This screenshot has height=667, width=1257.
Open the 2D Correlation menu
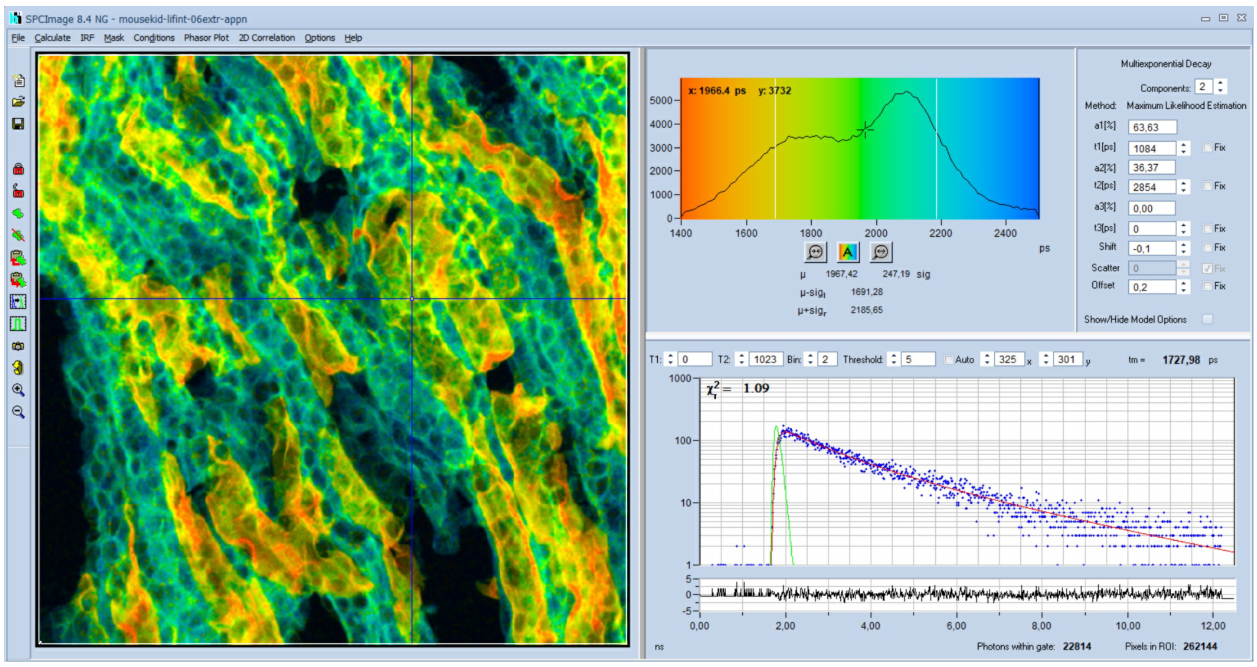click(x=267, y=38)
